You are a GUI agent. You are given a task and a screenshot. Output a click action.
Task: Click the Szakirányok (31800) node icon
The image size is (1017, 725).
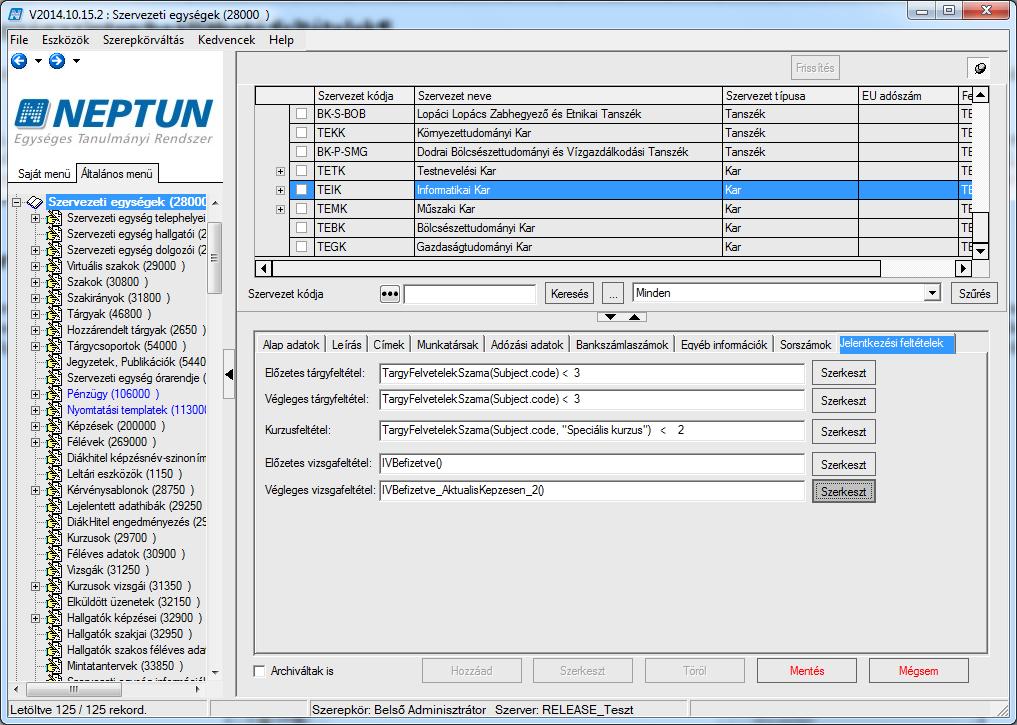(x=54, y=298)
